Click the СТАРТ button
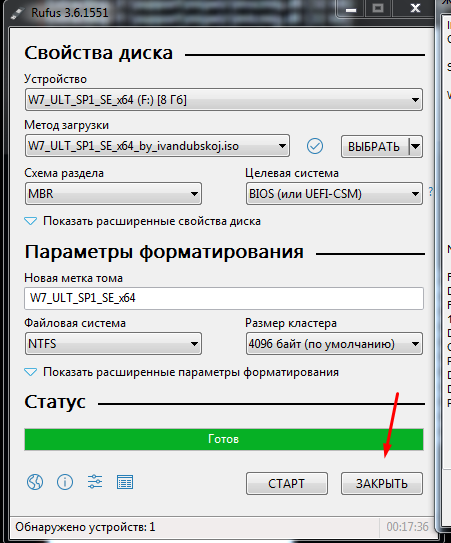This screenshot has width=451, height=543. coord(287,483)
